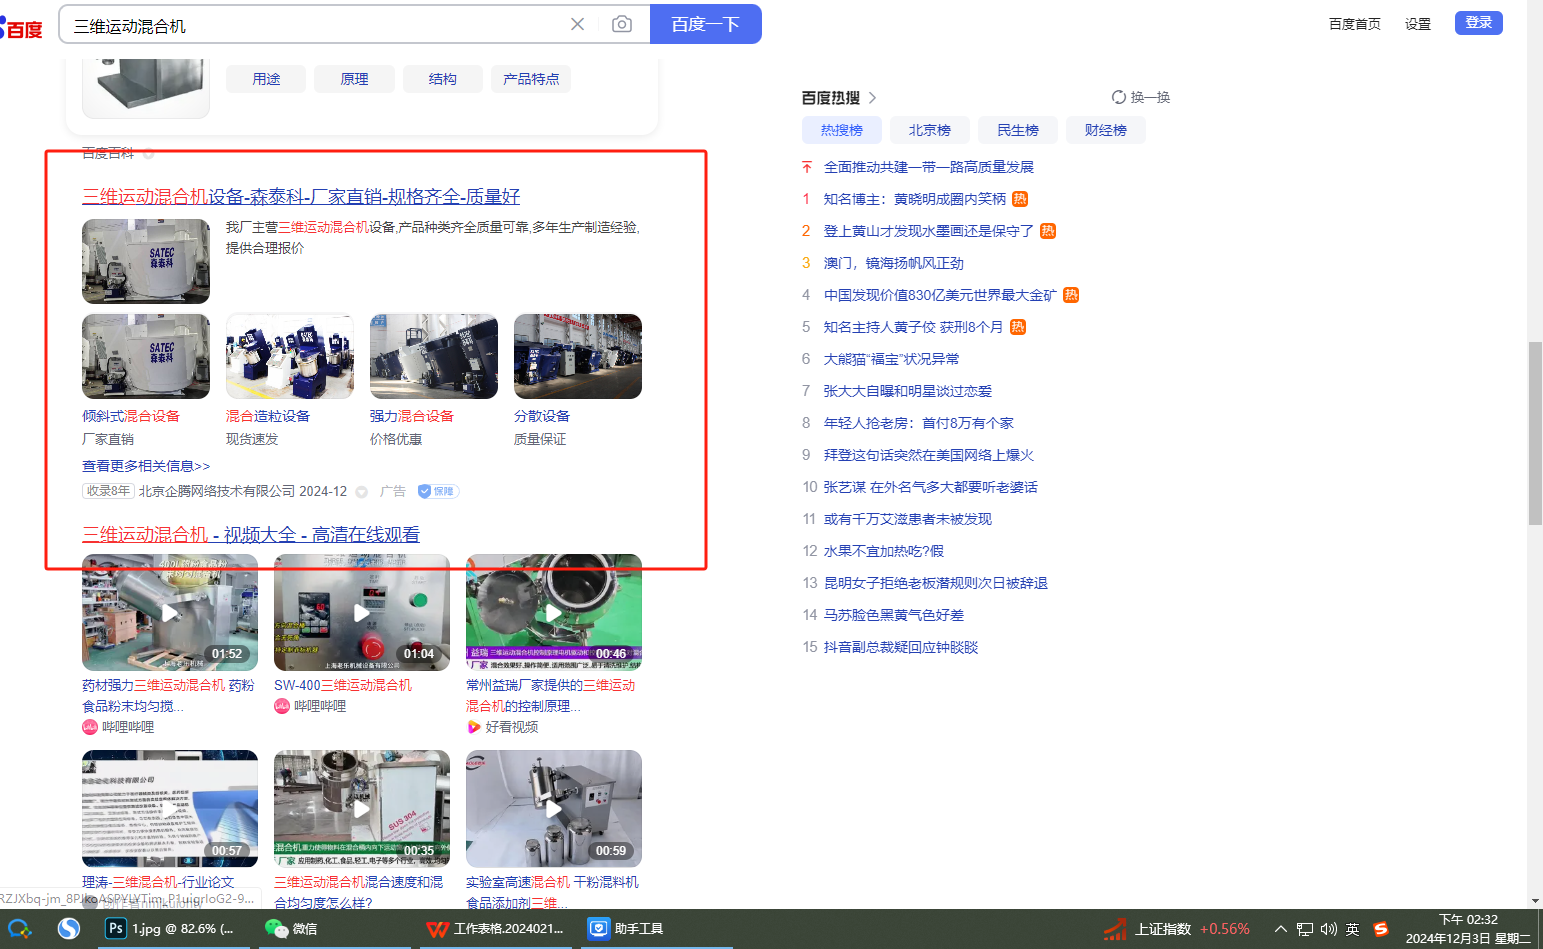The width and height of the screenshot is (1543, 949).
Task: Open hot search 全面推动共建一带一路高质量发展
Action: (x=929, y=167)
